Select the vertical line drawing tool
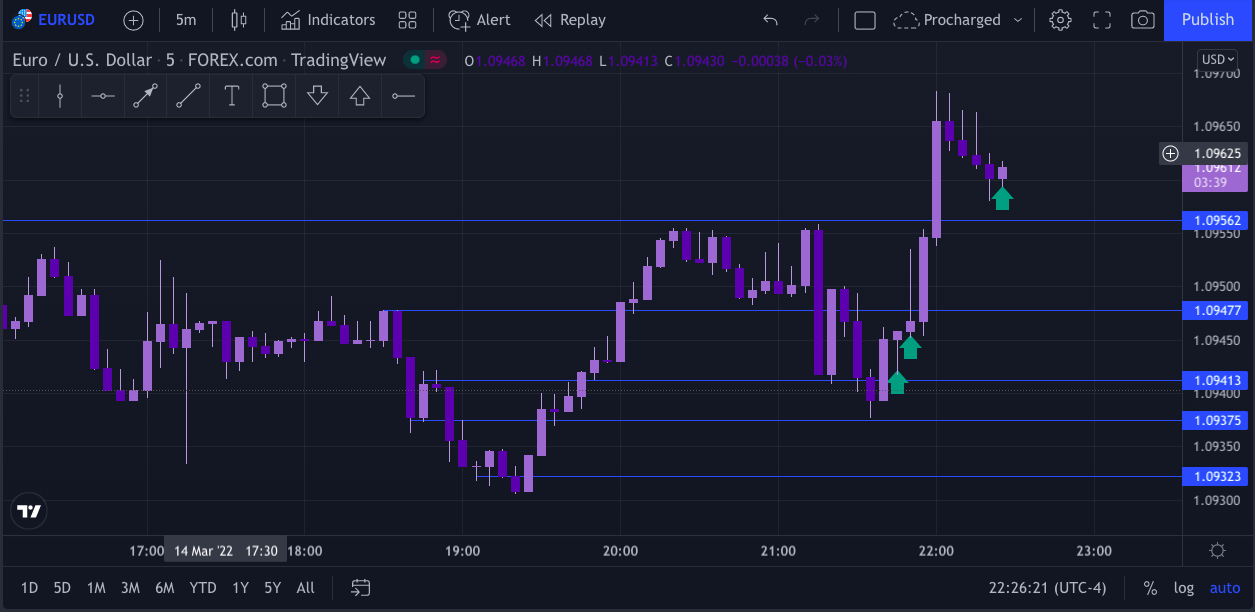Screen dimensions: 1255x612 click(x=61, y=96)
